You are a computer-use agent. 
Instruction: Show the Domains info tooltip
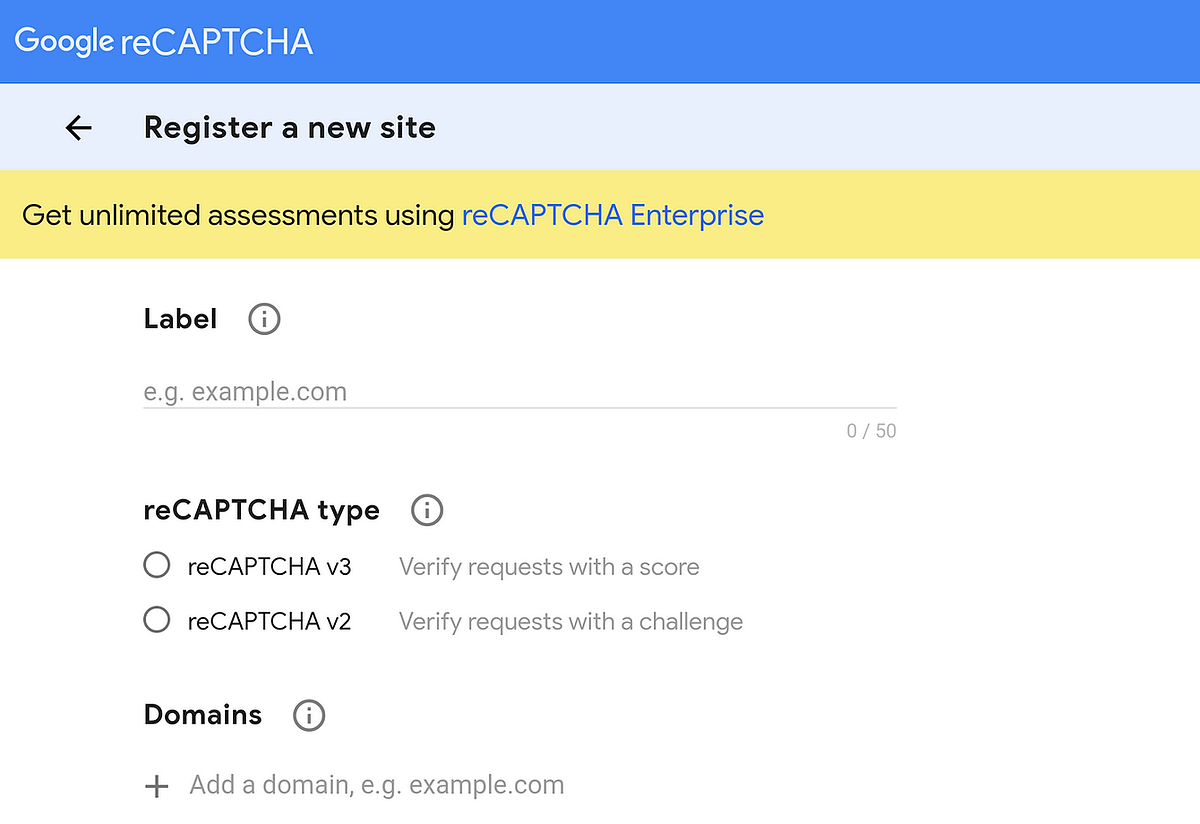coord(308,715)
